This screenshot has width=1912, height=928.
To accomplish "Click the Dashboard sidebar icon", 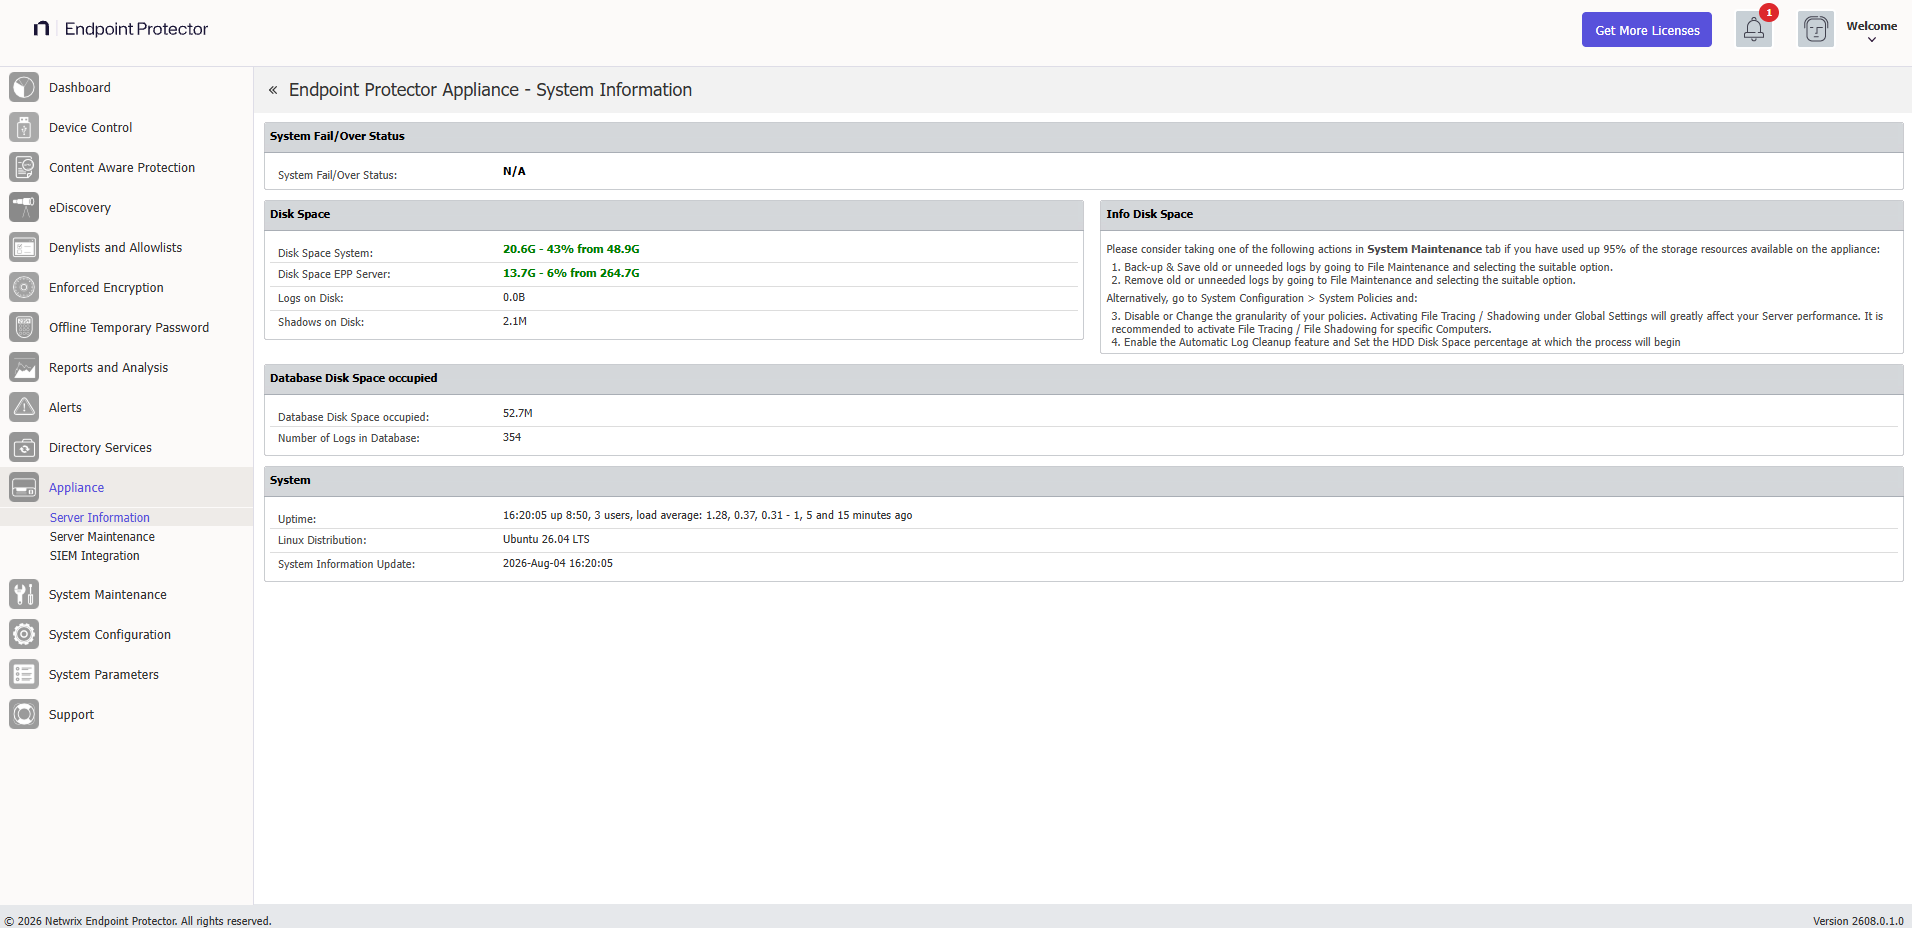I will (x=24, y=87).
